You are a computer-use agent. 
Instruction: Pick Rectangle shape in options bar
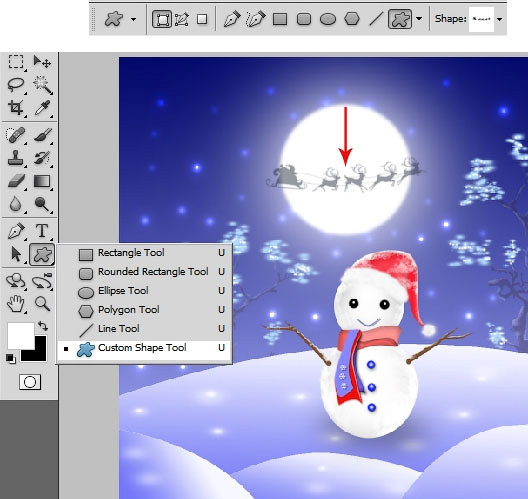point(280,19)
